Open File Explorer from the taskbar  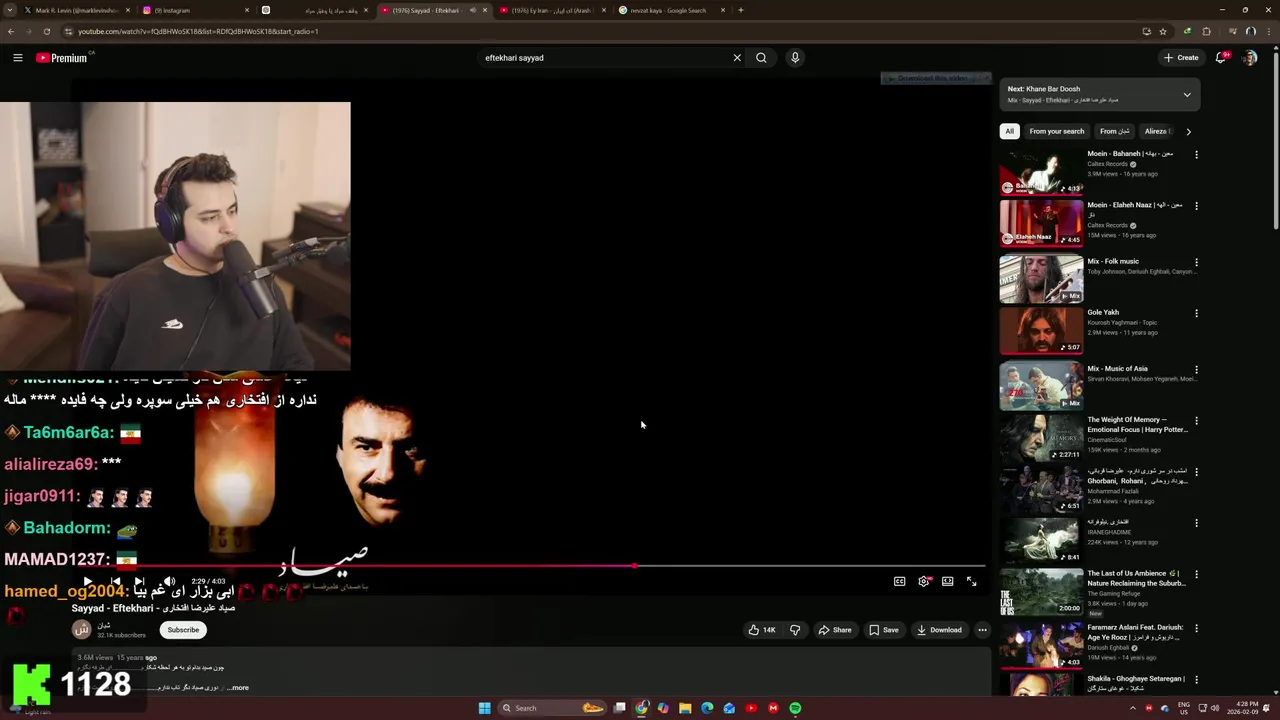pyautogui.click(x=685, y=708)
